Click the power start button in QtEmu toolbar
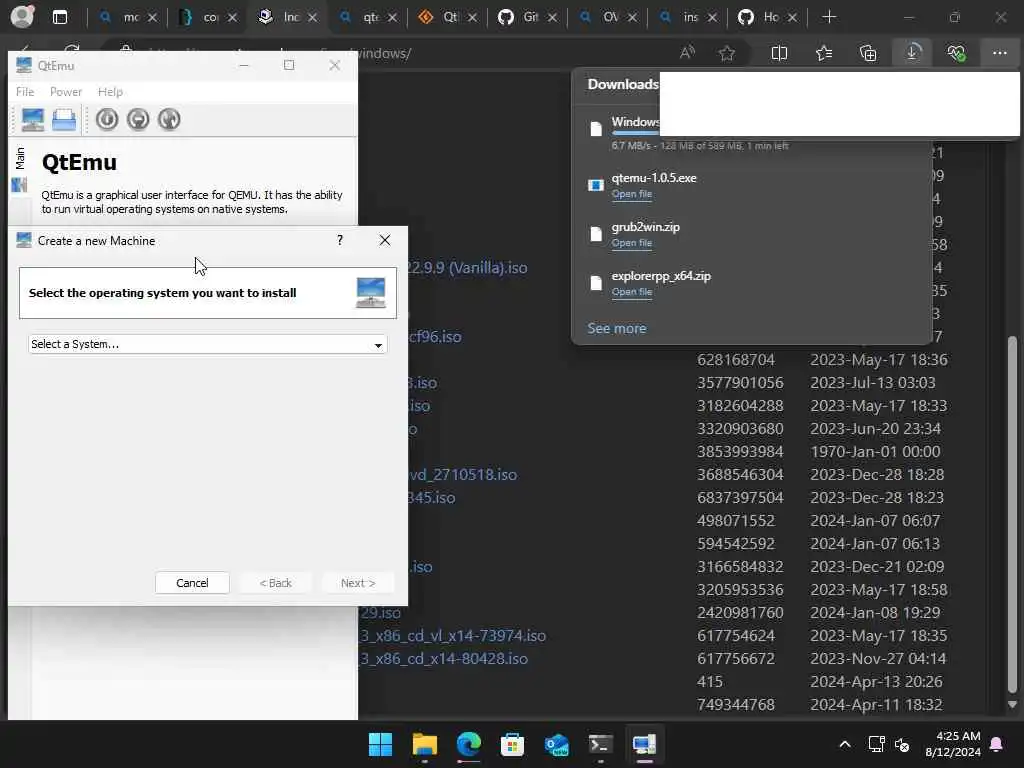This screenshot has height=768, width=1024. pyautogui.click(x=107, y=120)
